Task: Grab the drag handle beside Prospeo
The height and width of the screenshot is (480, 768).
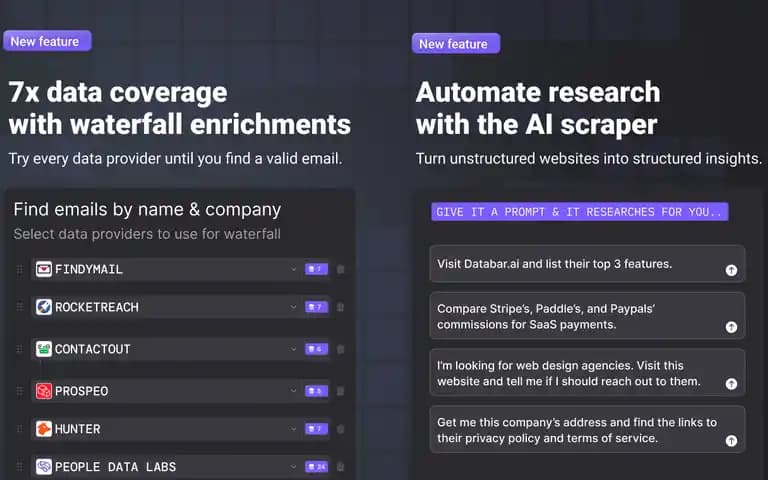Action: (x=20, y=391)
